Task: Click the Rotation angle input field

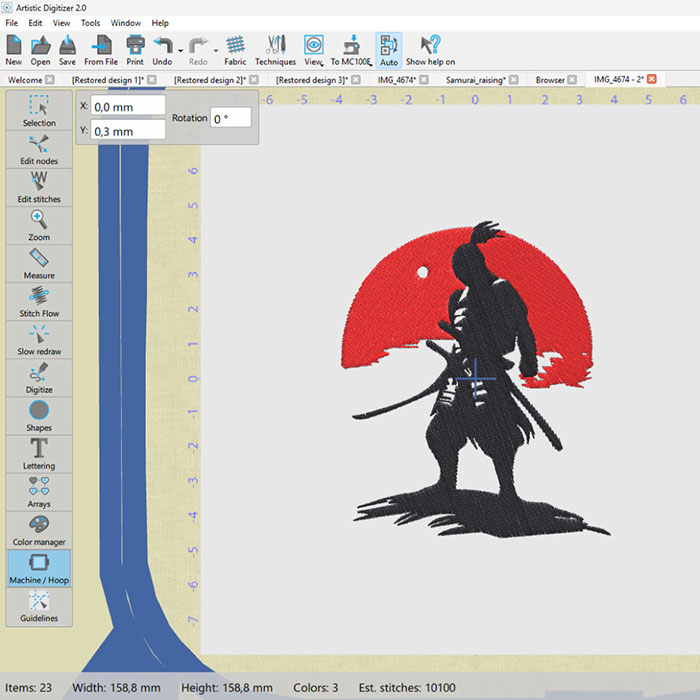Action: tap(230, 118)
